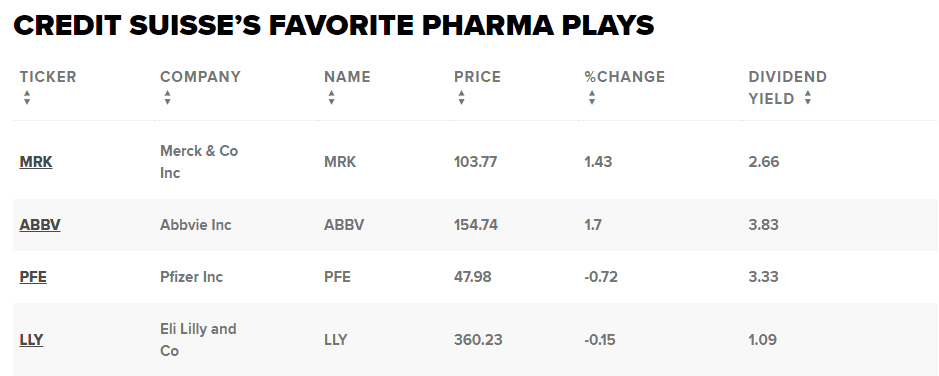Open the ABBV ticker link

coord(40,225)
